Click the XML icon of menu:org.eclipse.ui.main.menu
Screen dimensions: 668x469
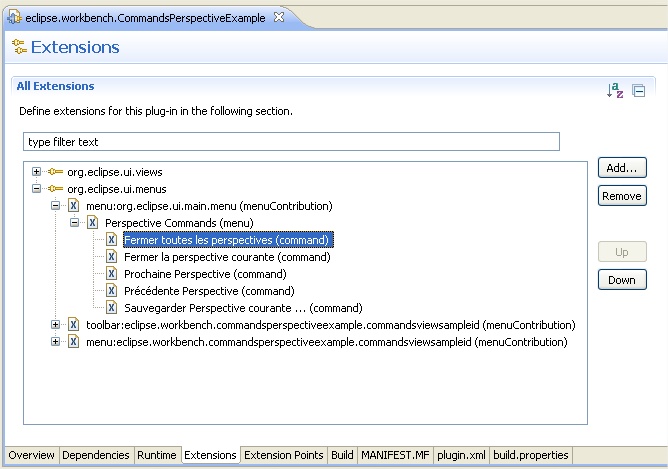[74, 206]
